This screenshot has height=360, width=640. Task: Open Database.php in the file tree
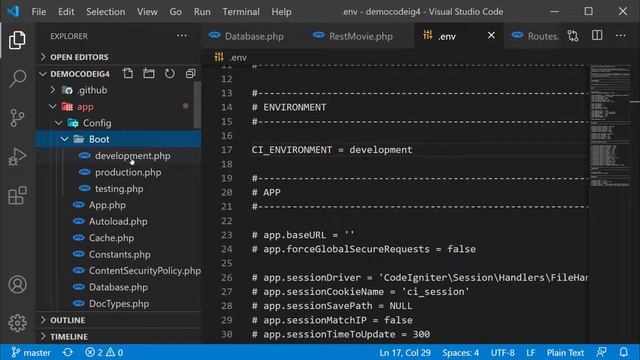pos(118,287)
